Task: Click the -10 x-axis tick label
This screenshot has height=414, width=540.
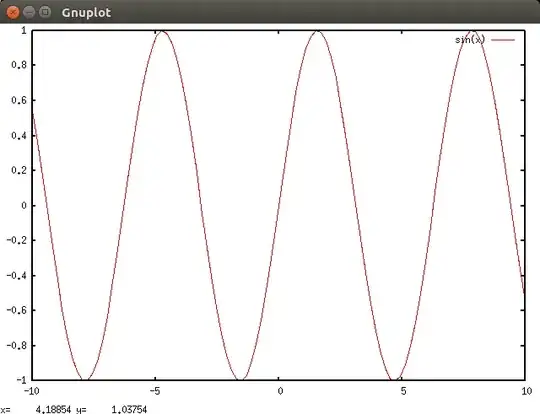Action: click(32, 391)
